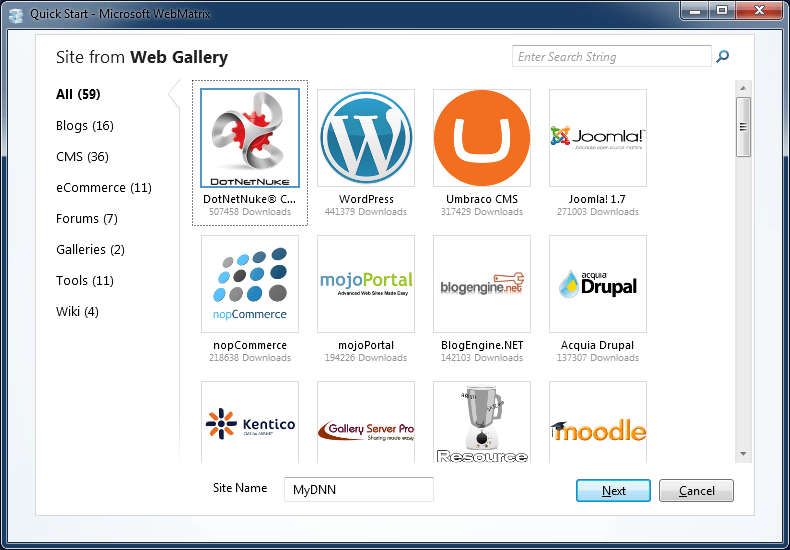
Task: Click the 'Joomla! 1.7' caption text
Action: 597,199
